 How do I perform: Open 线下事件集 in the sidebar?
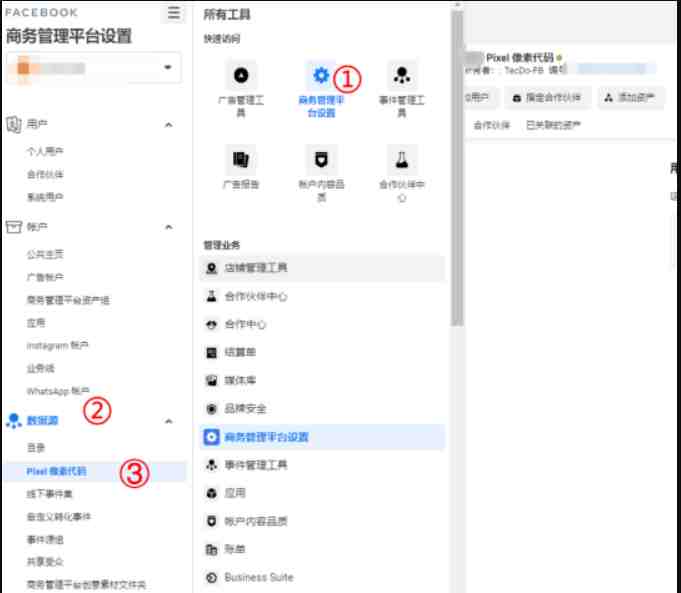click(50, 494)
